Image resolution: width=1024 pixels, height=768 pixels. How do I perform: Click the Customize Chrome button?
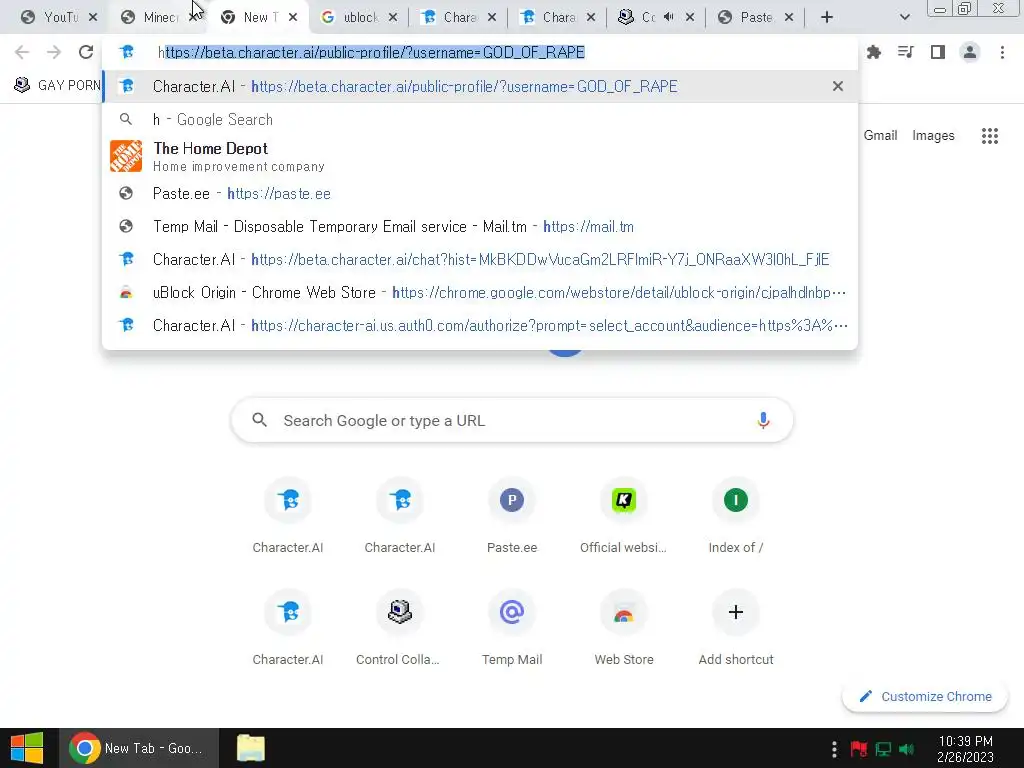(925, 696)
